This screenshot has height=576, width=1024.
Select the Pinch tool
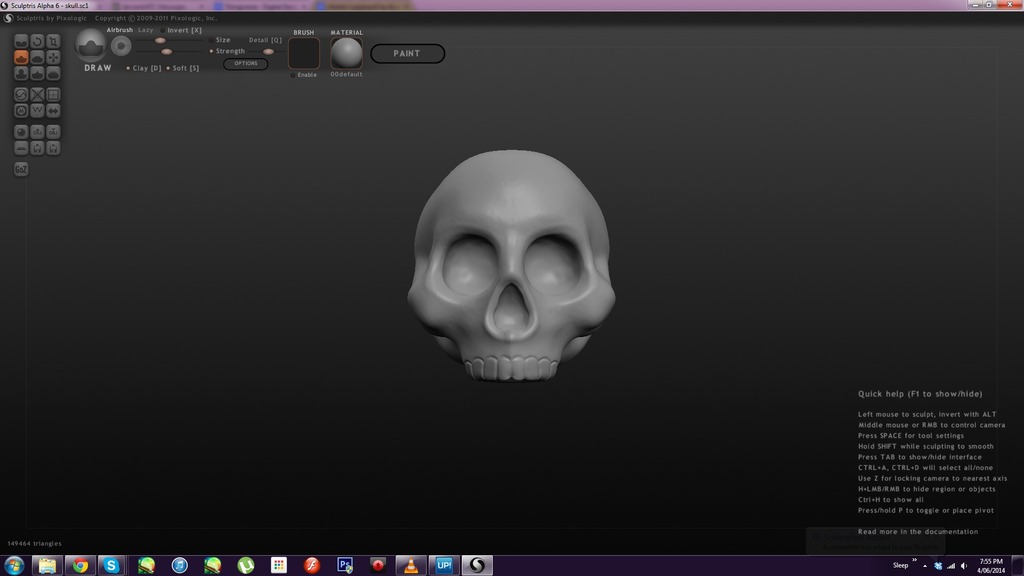37,73
